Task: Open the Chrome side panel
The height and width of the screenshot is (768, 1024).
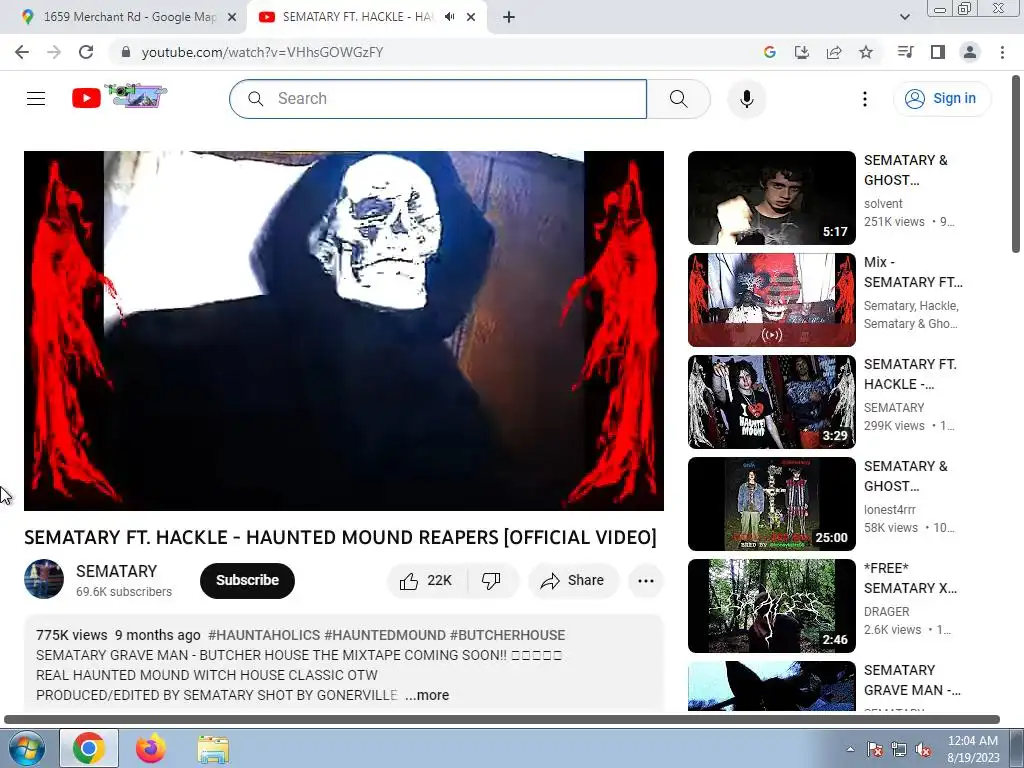Action: click(x=938, y=52)
